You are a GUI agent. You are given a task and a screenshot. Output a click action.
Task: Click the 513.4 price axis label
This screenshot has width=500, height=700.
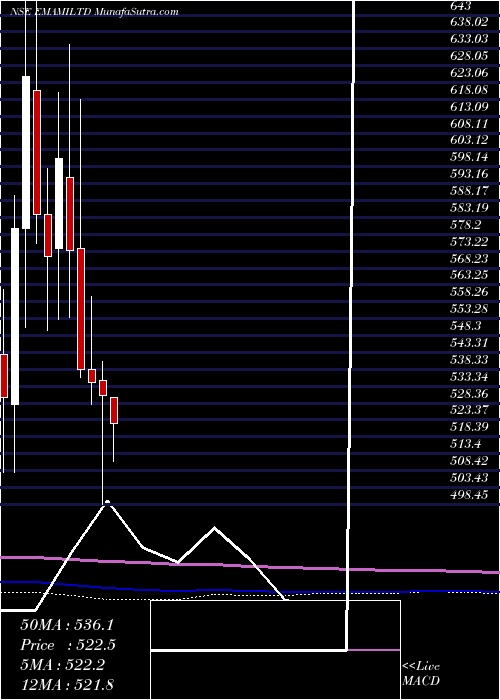point(465,444)
